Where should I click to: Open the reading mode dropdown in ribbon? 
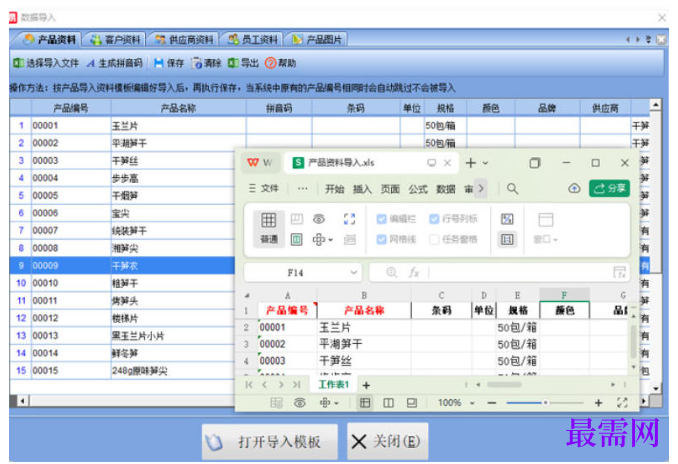(323, 239)
